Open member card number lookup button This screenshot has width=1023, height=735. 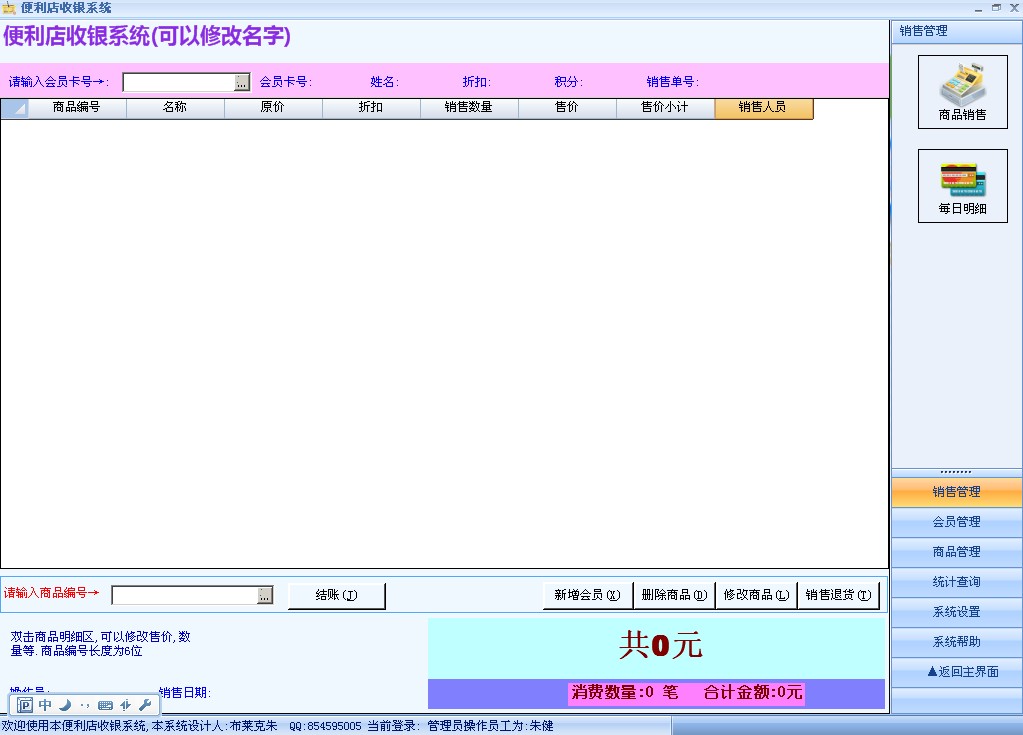tap(242, 83)
